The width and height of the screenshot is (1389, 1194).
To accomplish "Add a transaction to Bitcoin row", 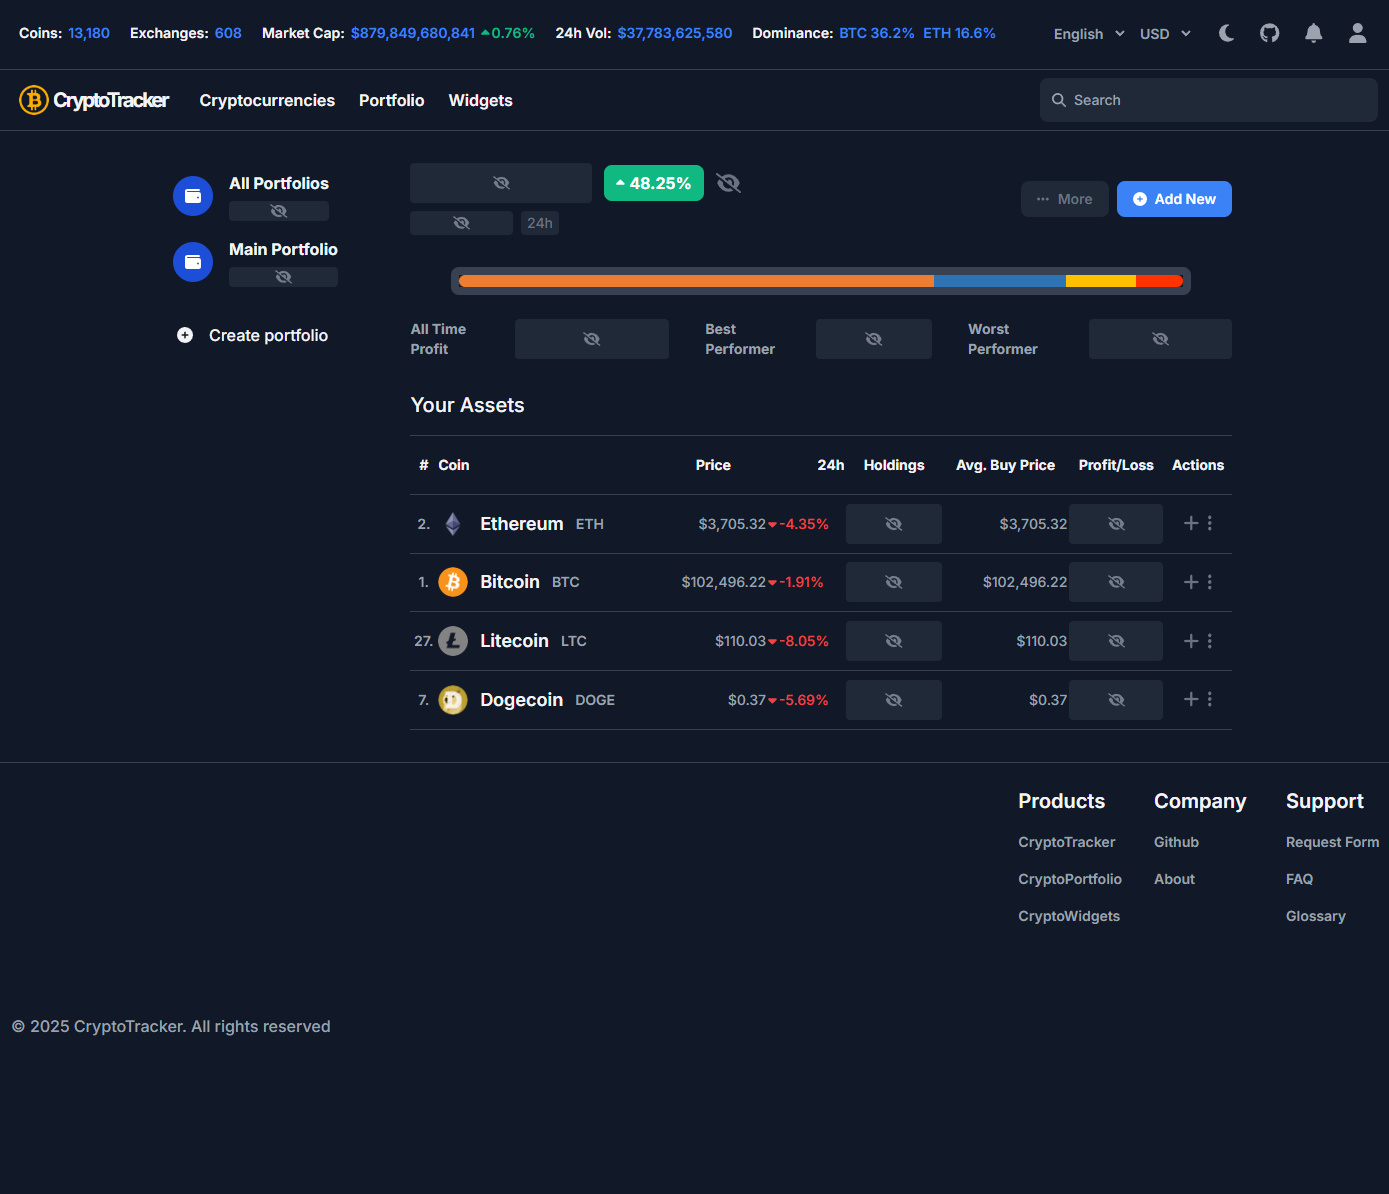I will (x=1191, y=582).
